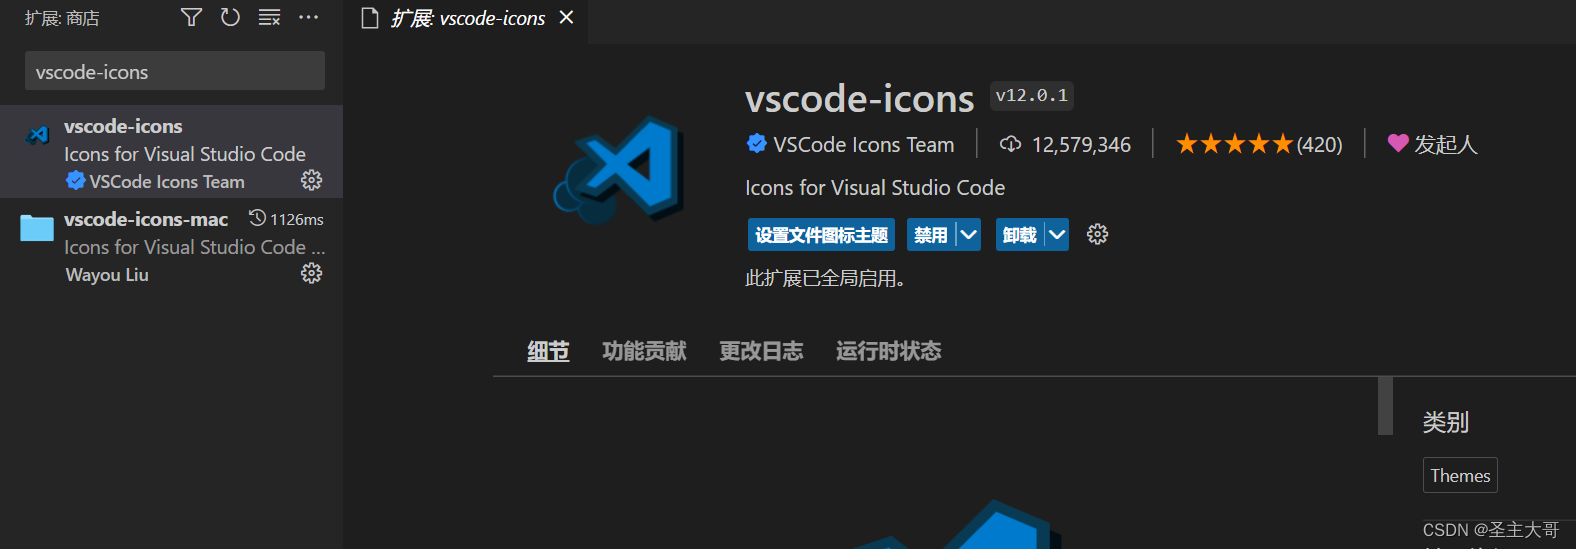Click the install count 12,579,346

point(1081,145)
